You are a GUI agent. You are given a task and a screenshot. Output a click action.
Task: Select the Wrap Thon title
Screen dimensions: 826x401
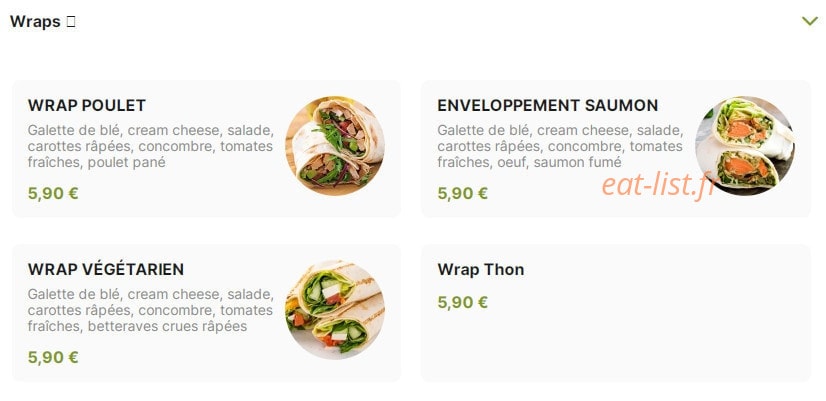point(481,270)
